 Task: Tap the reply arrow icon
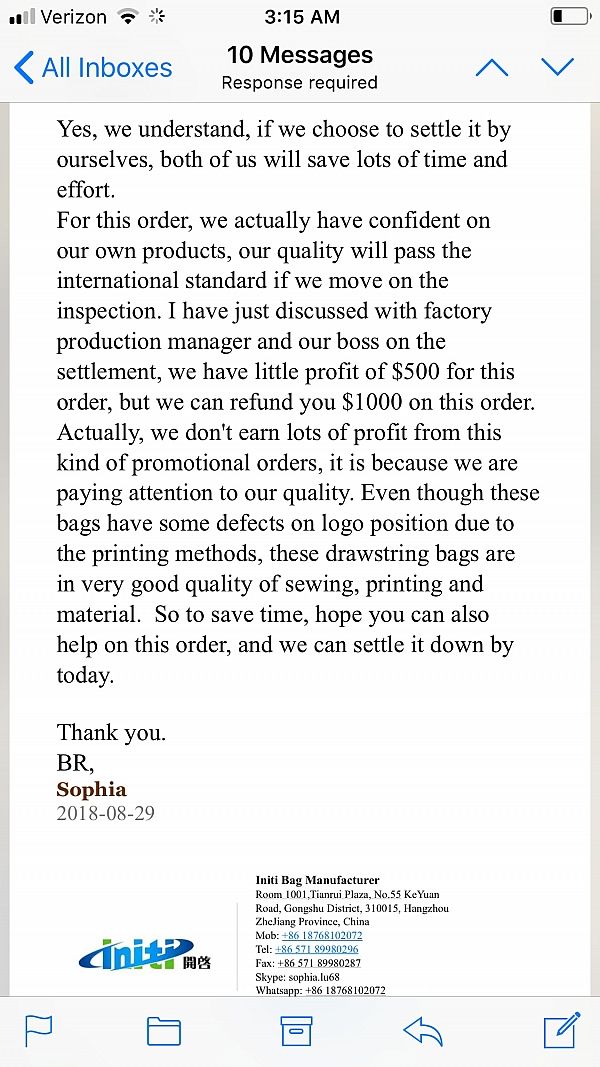423,1031
